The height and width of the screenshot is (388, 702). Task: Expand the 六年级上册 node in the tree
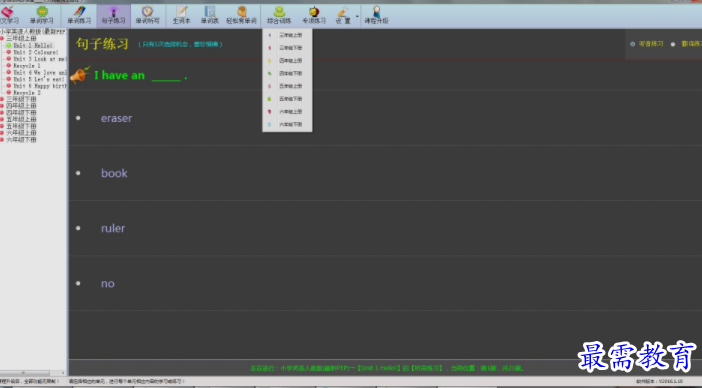(x=2, y=133)
